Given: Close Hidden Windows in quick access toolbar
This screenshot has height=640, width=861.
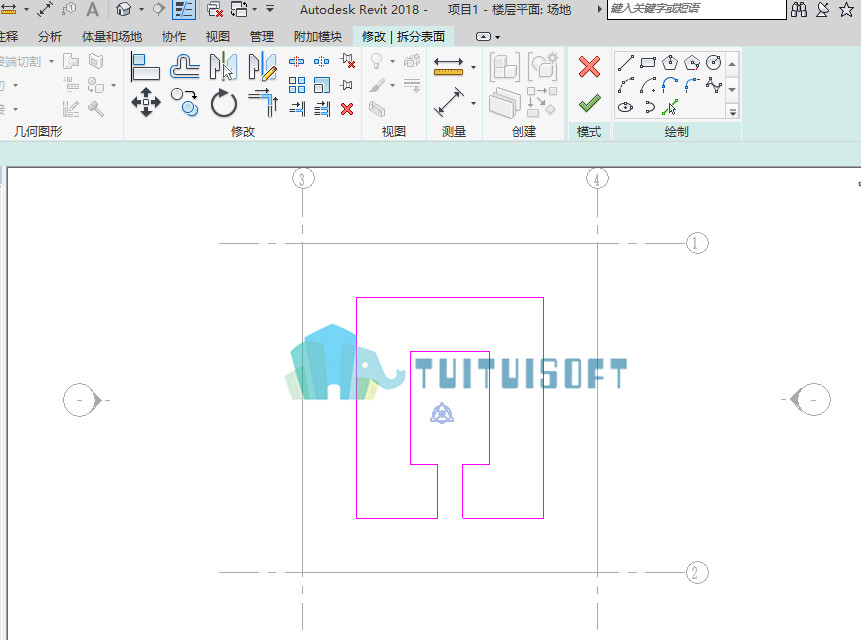Looking at the screenshot, I should [215, 9].
